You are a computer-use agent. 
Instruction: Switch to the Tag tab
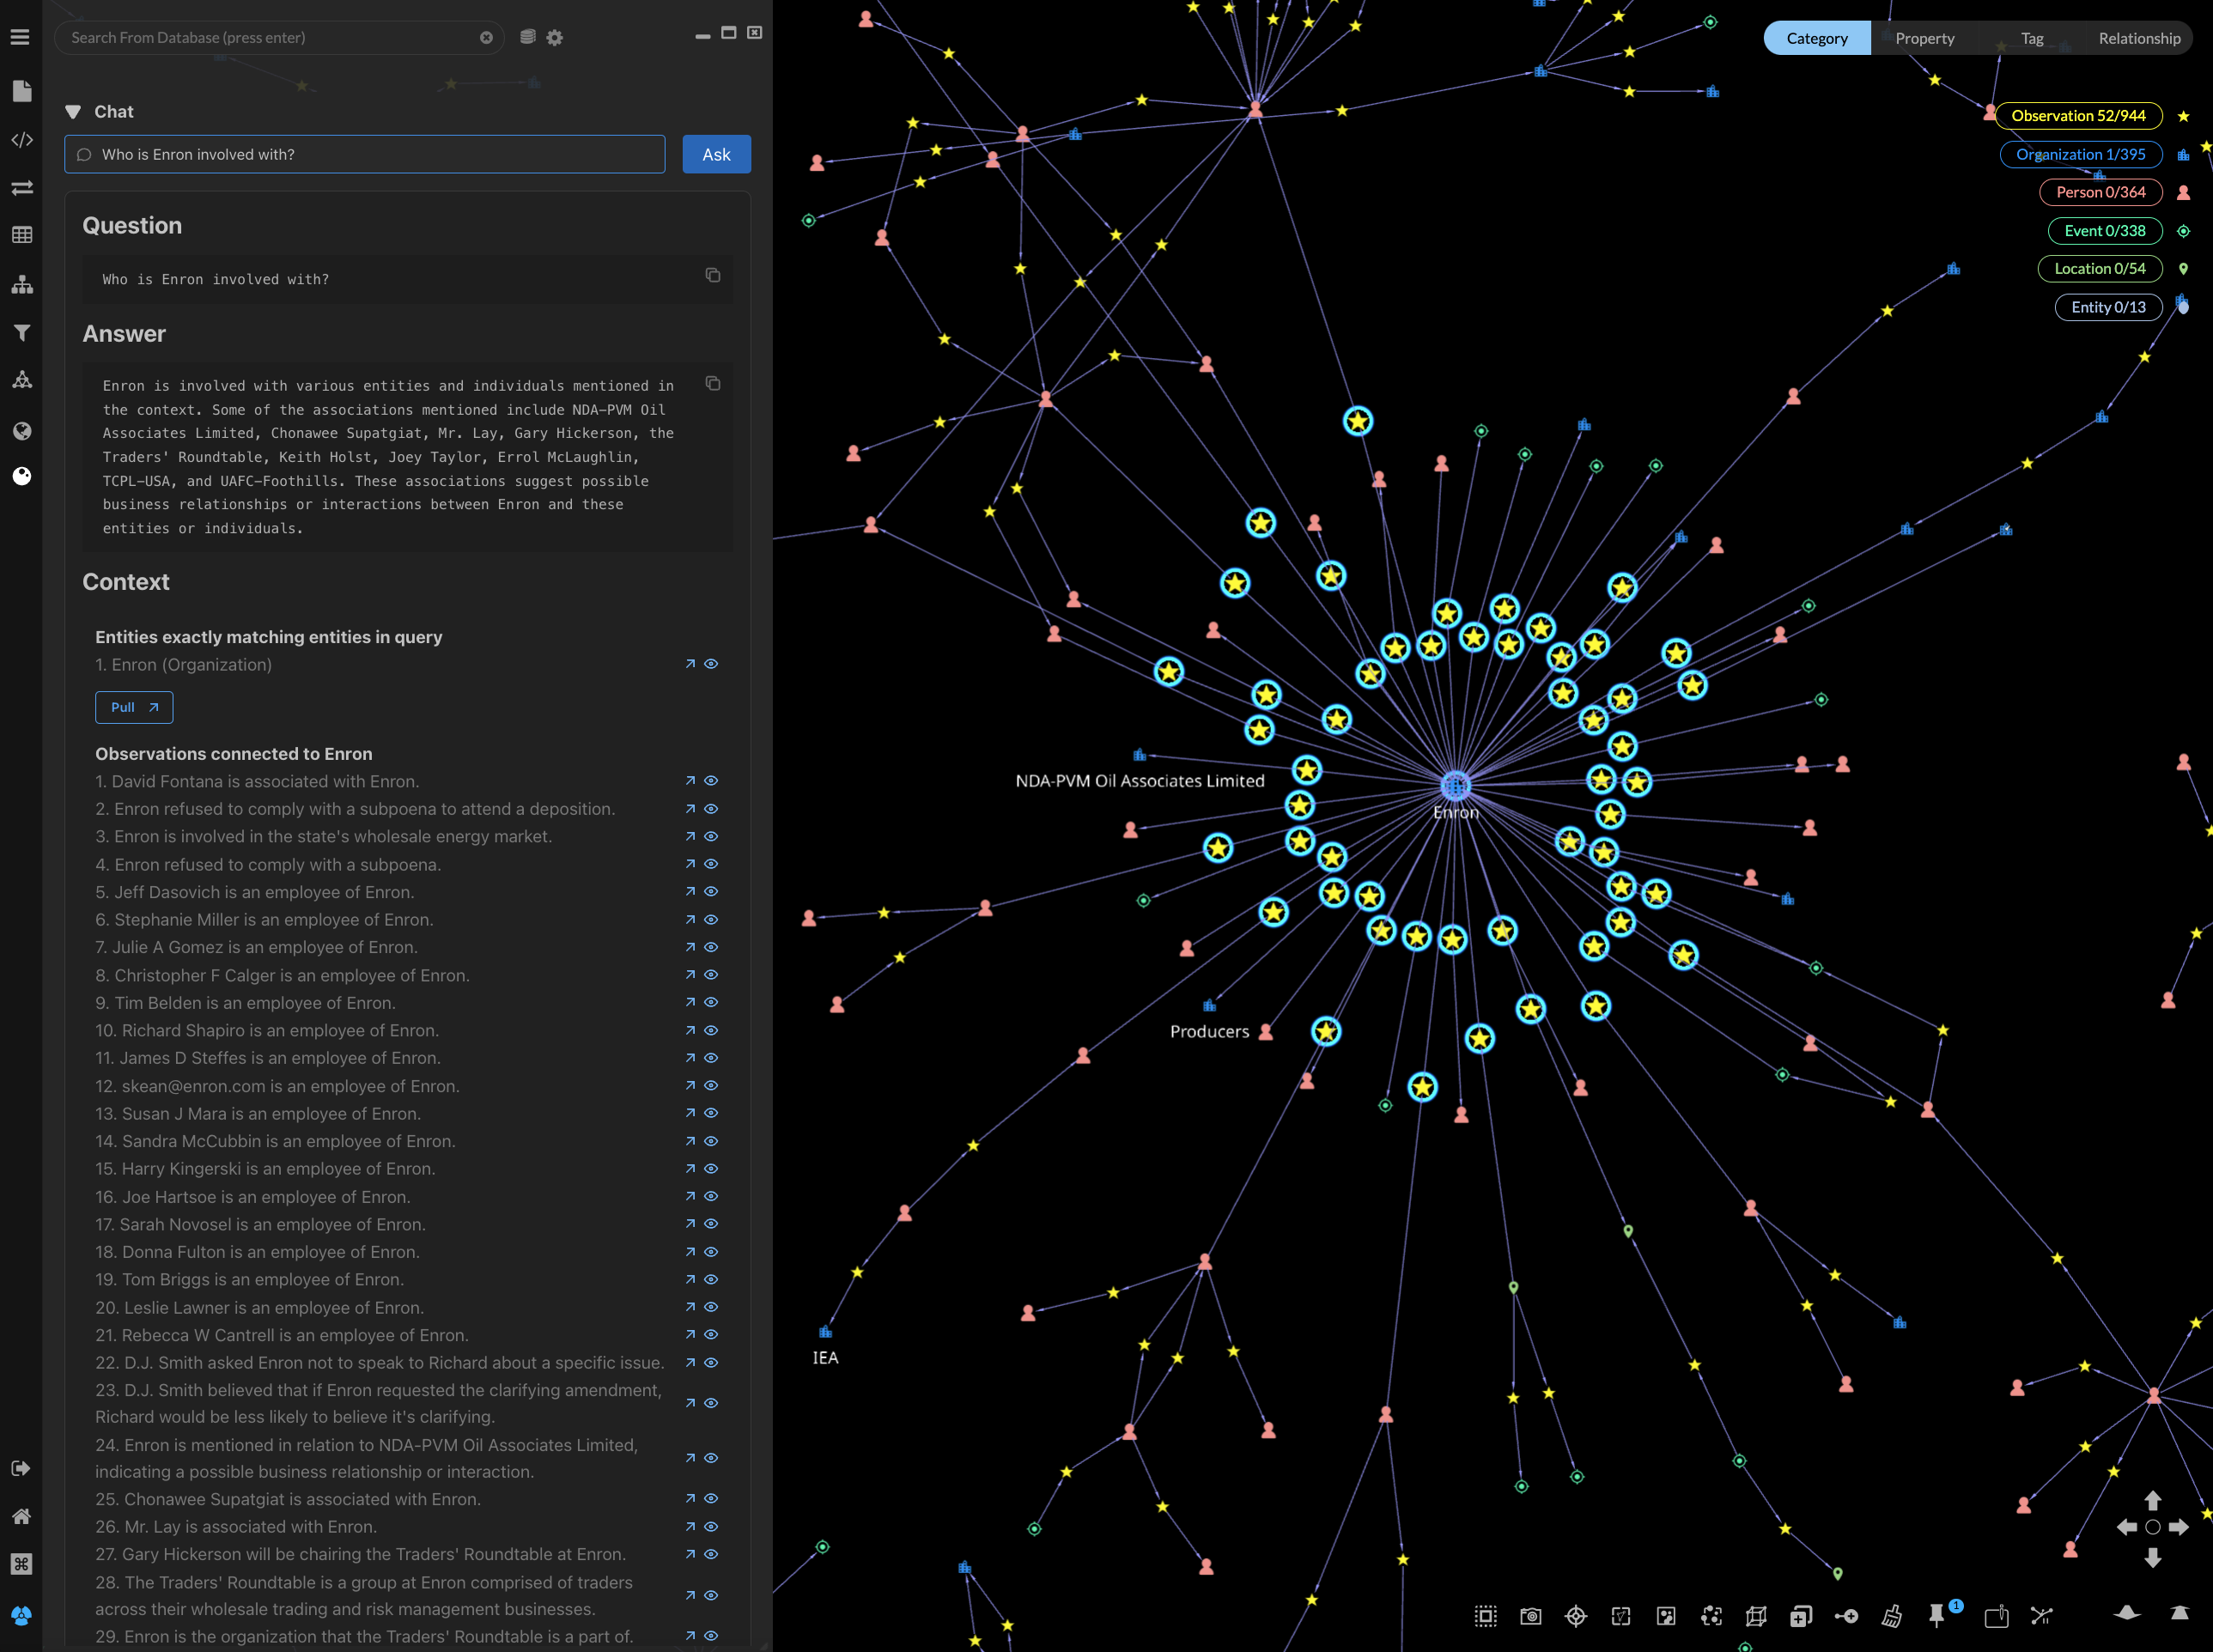[x=2031, y=38]
